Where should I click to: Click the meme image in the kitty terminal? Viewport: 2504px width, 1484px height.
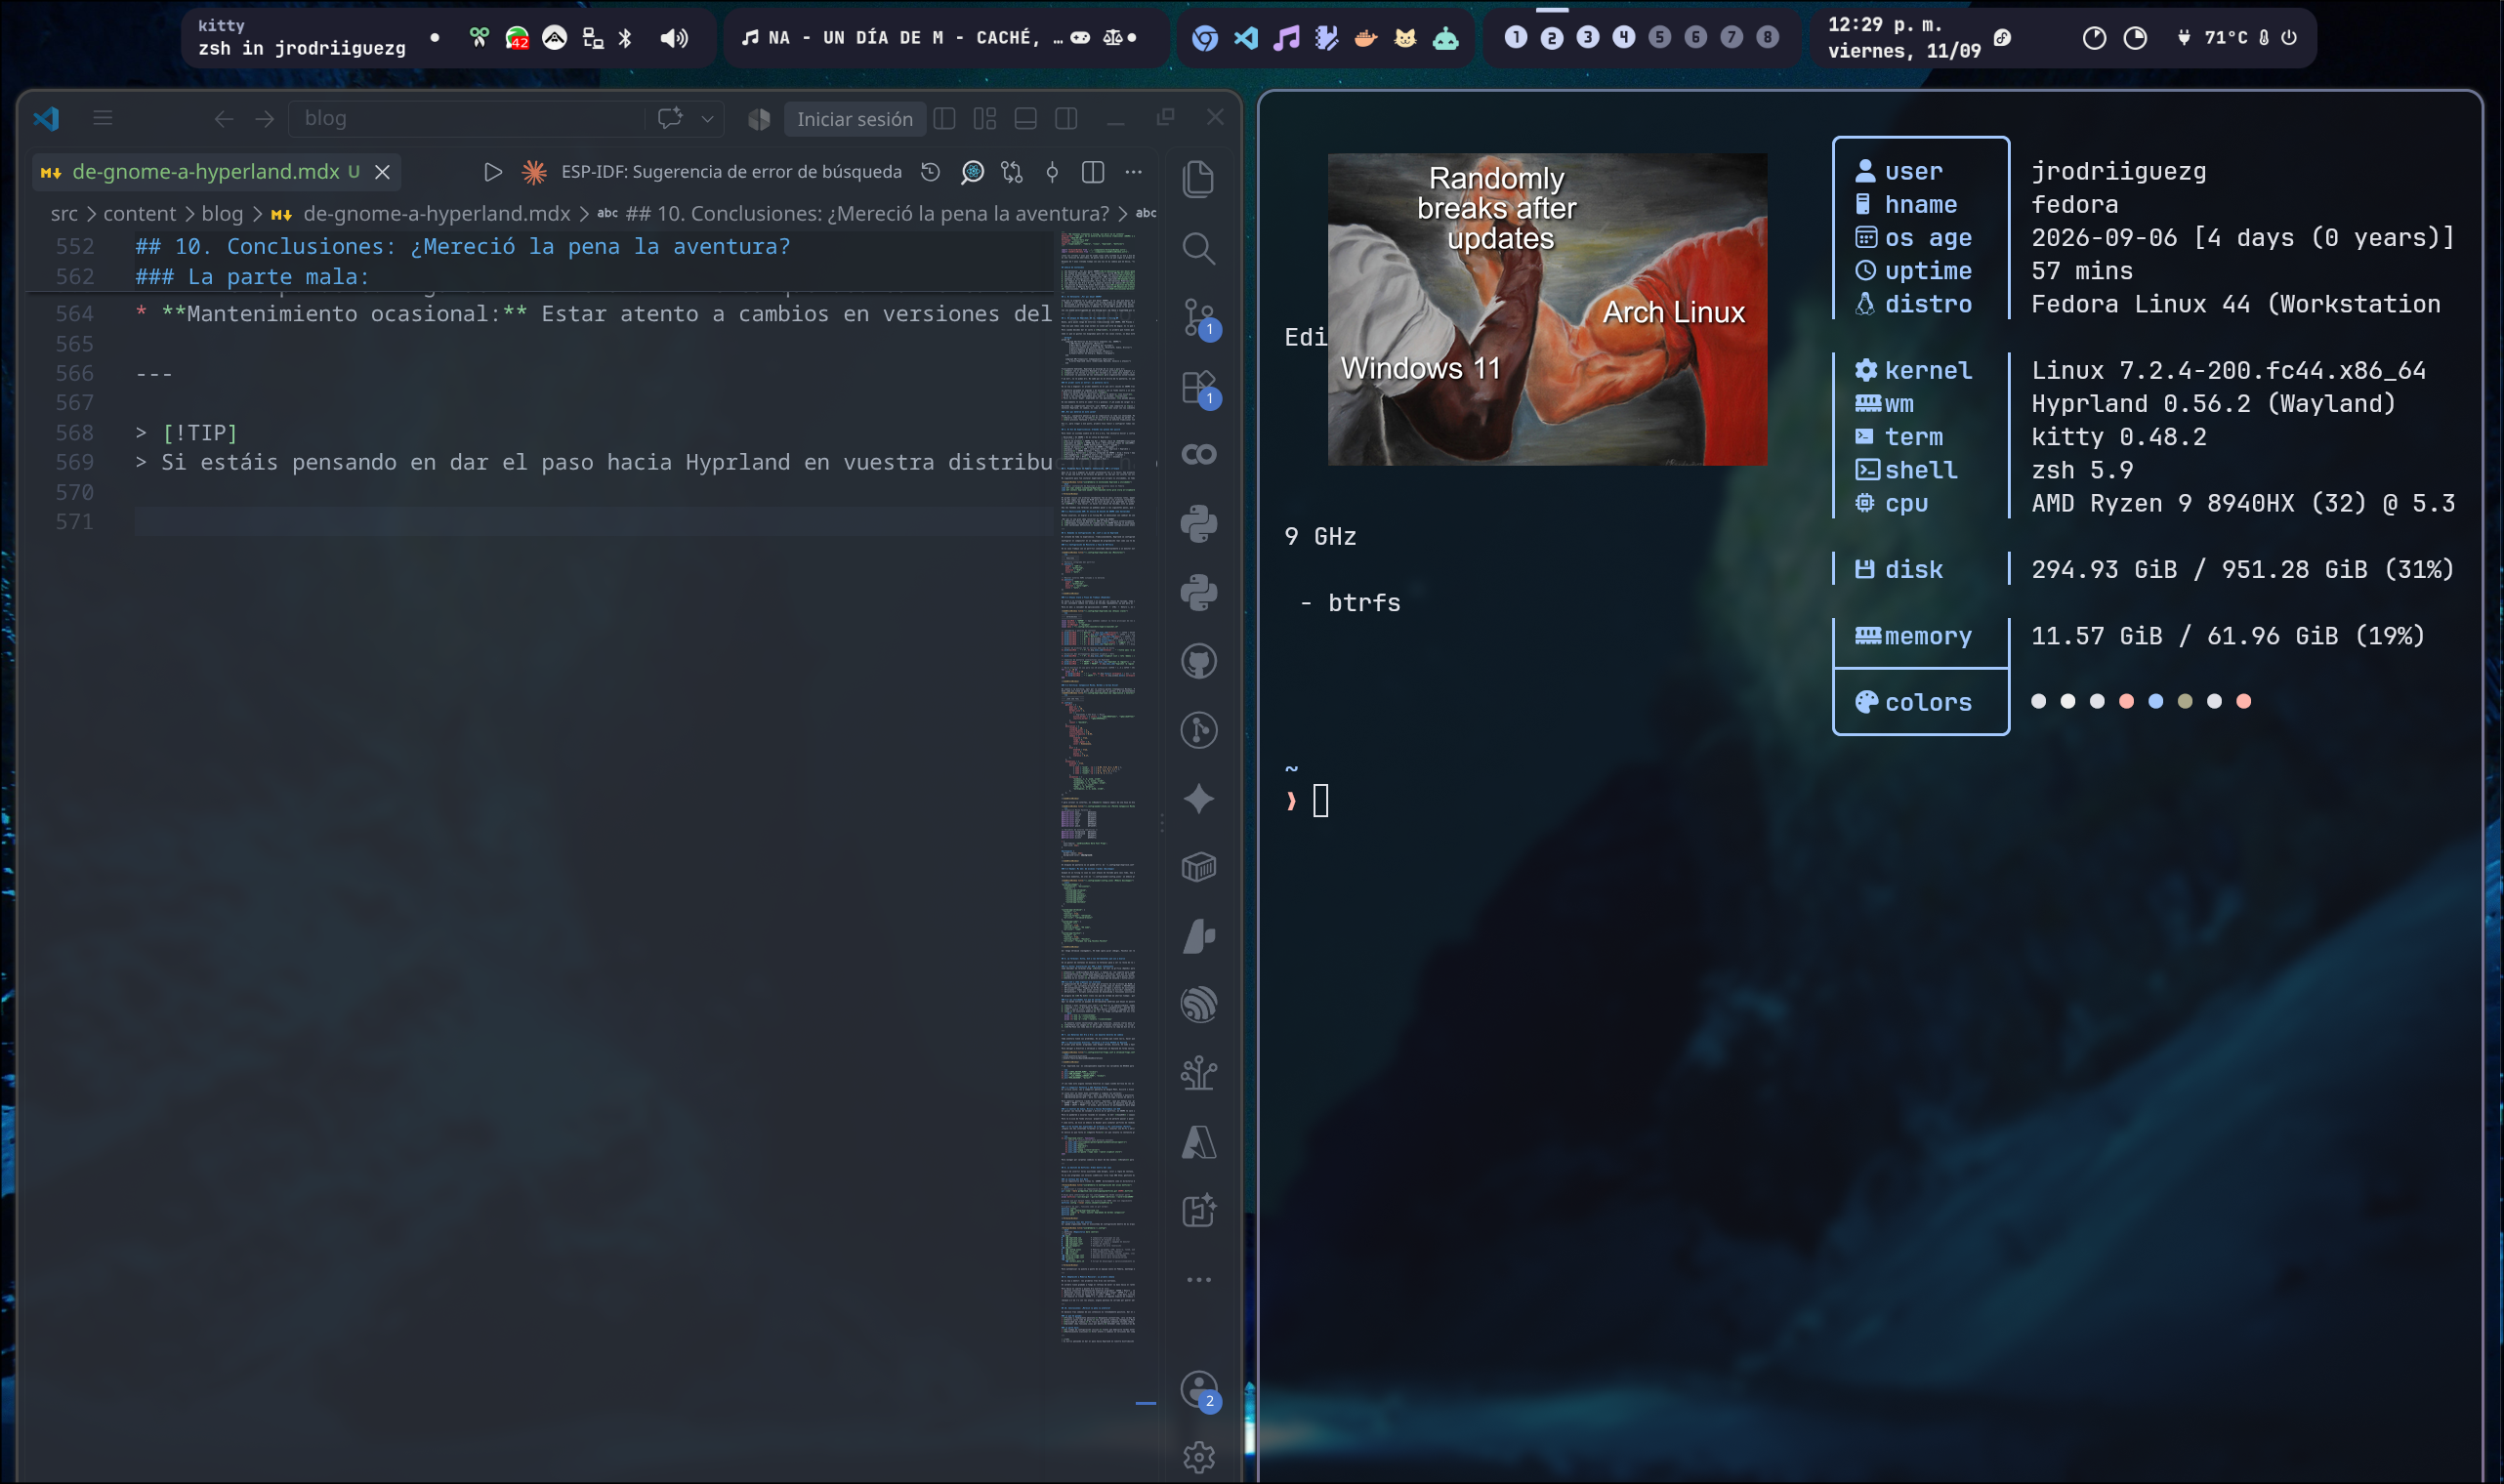point(1547,309)
